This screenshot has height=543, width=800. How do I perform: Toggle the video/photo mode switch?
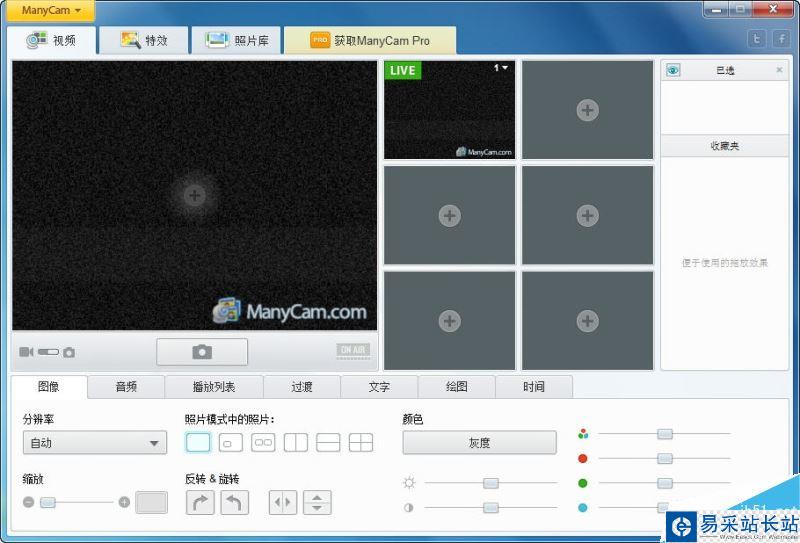(48, 352)
